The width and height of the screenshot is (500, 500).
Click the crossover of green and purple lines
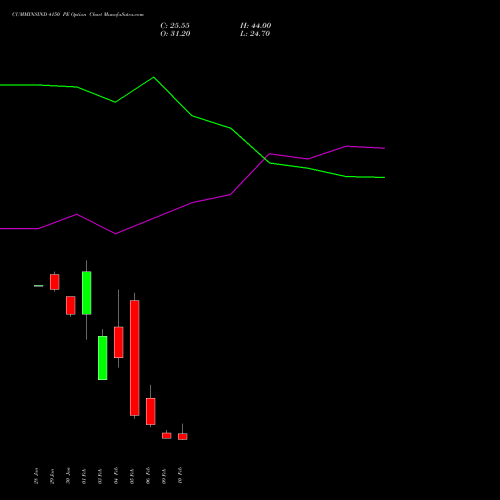tap(266, 158)
